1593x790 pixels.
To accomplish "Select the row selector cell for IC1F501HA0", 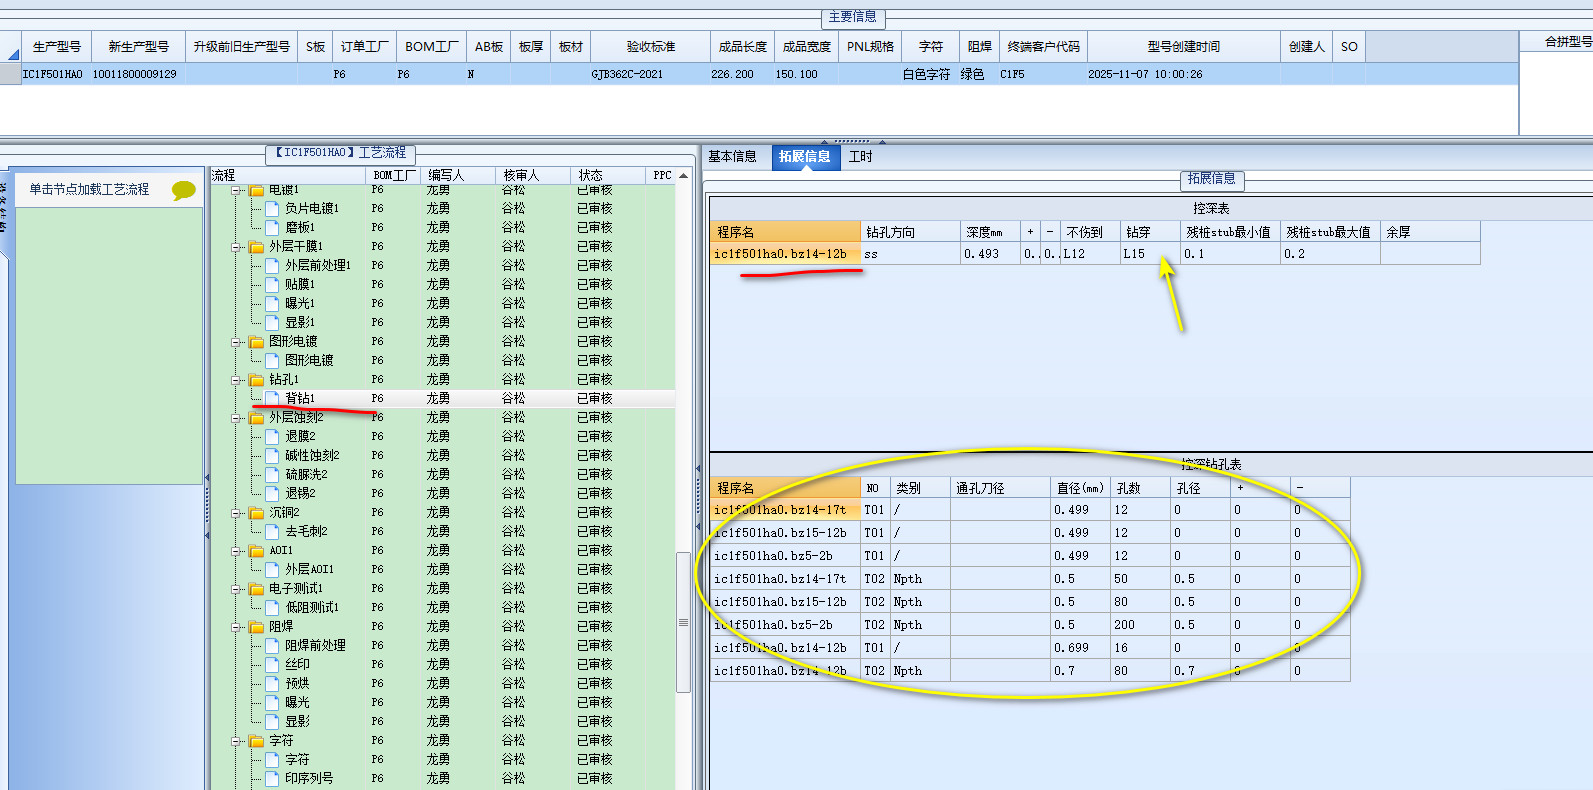I will (10, 74).
